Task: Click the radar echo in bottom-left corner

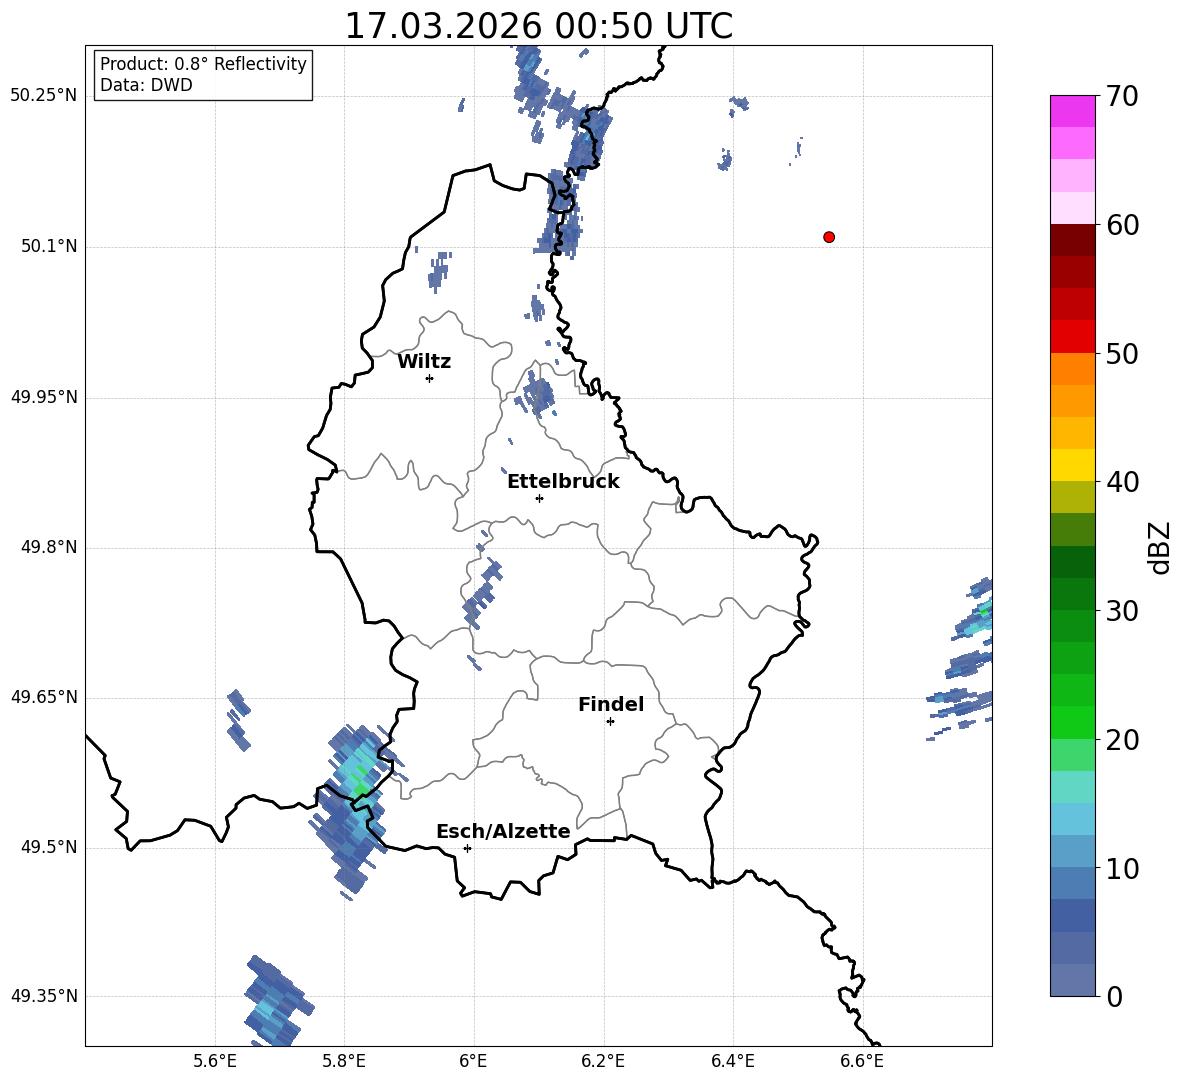Action: [277, 1000]
